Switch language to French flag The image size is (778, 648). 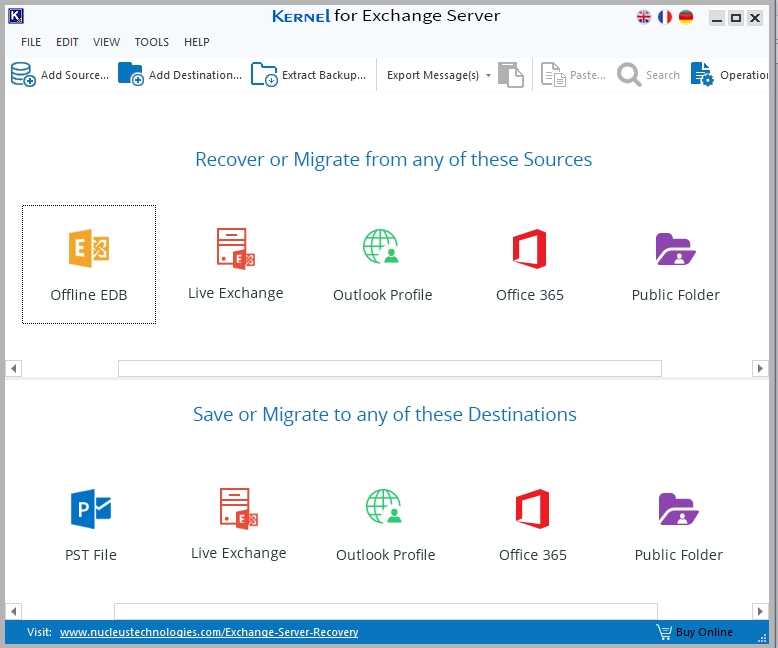[x=665, y=17]
